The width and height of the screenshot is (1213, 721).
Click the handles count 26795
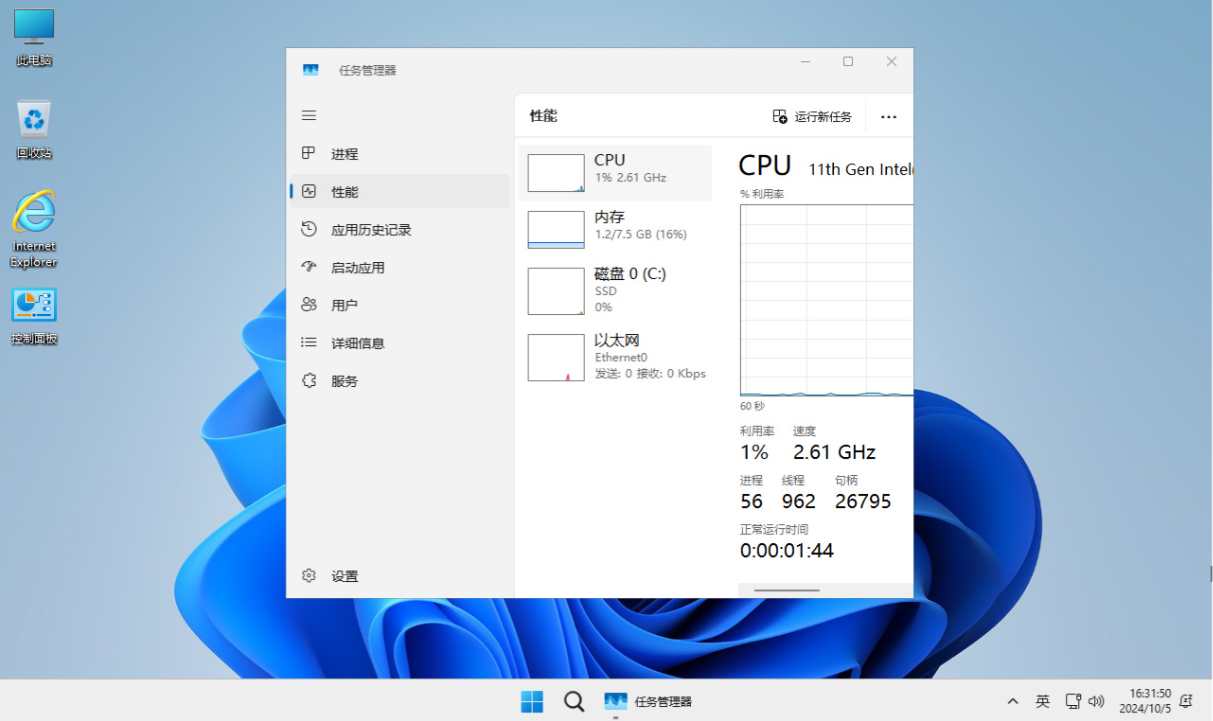(863, 502)
